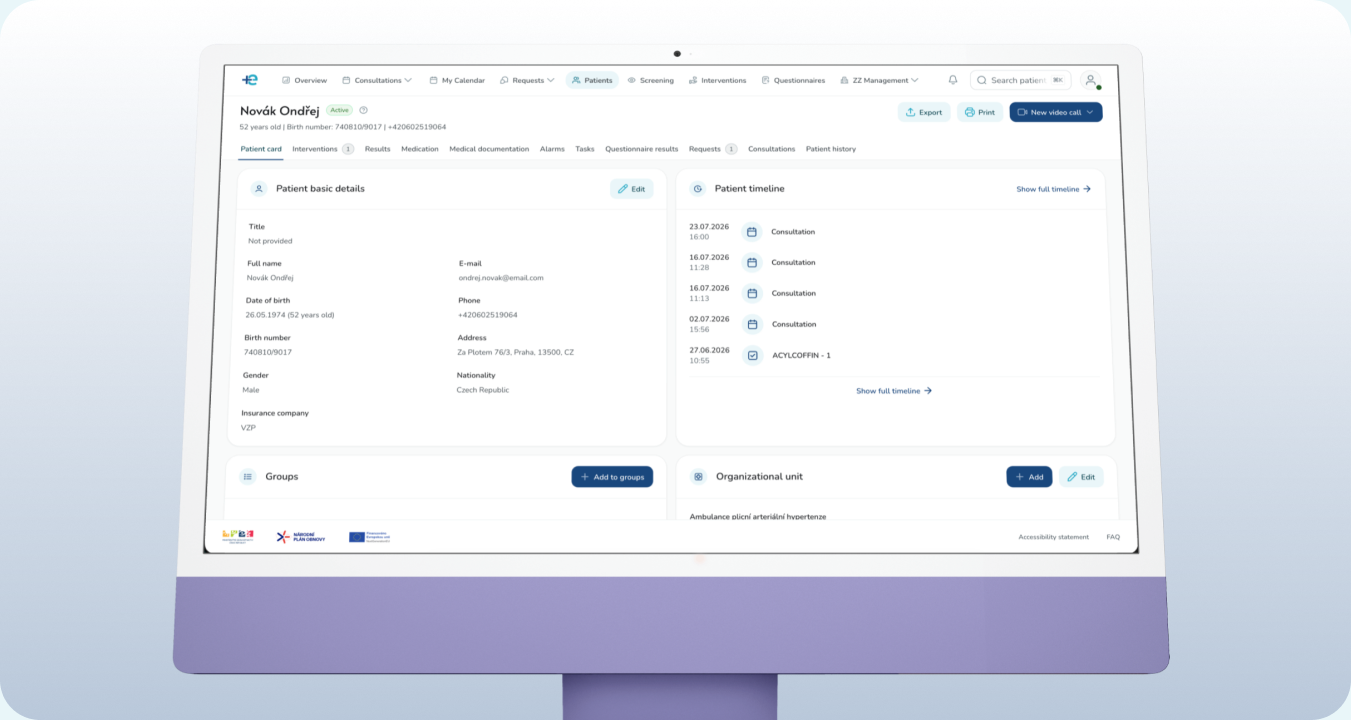This screenshot has height=720, width=1351.
Task: Click Add in Organizational unit panel
Action: 1029,477
